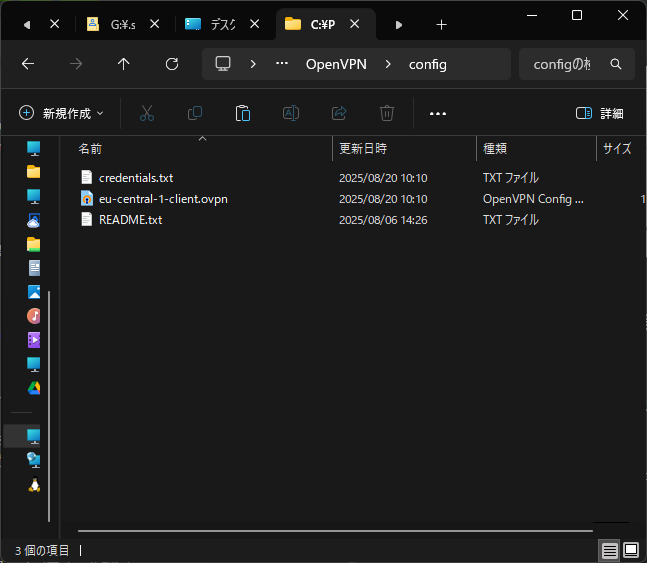Paste using the clipboard icon

243,113
